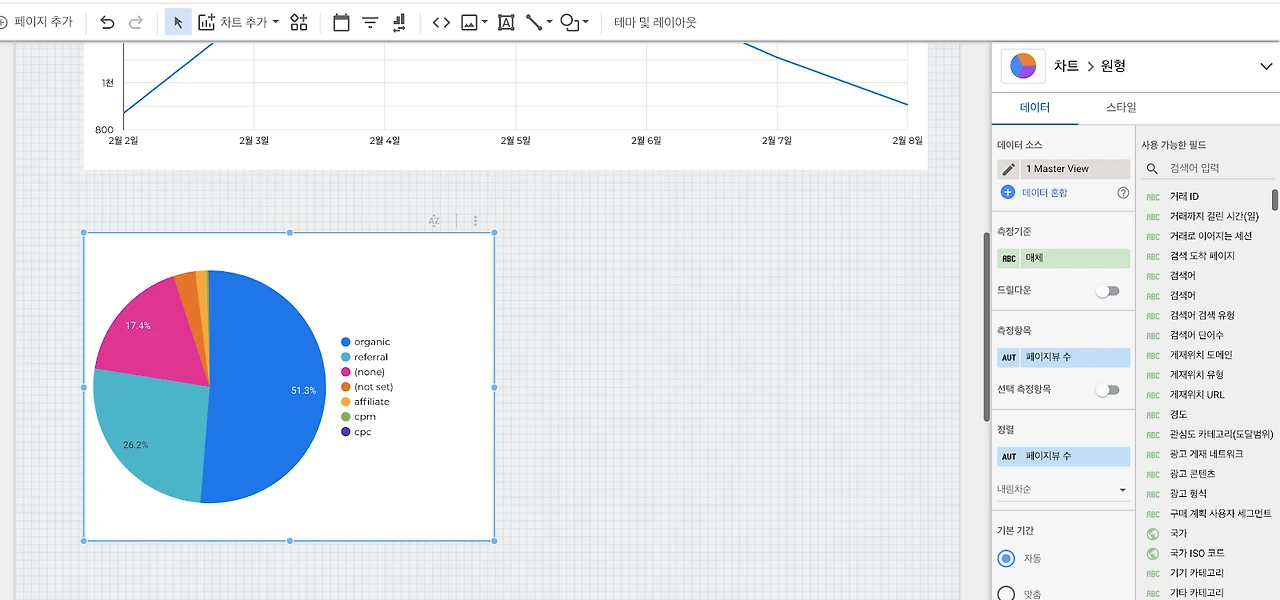Click the AZ sort icon above pie chart
The height and width of the screenshot is (600, 1280).
pyautogui.click(x=434, y=221)
